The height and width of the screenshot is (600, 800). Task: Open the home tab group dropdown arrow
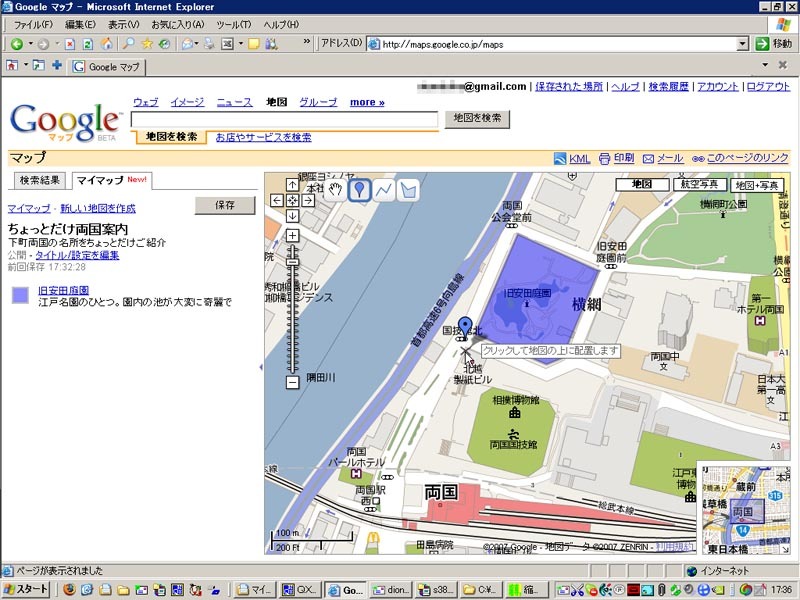(25, 65)
